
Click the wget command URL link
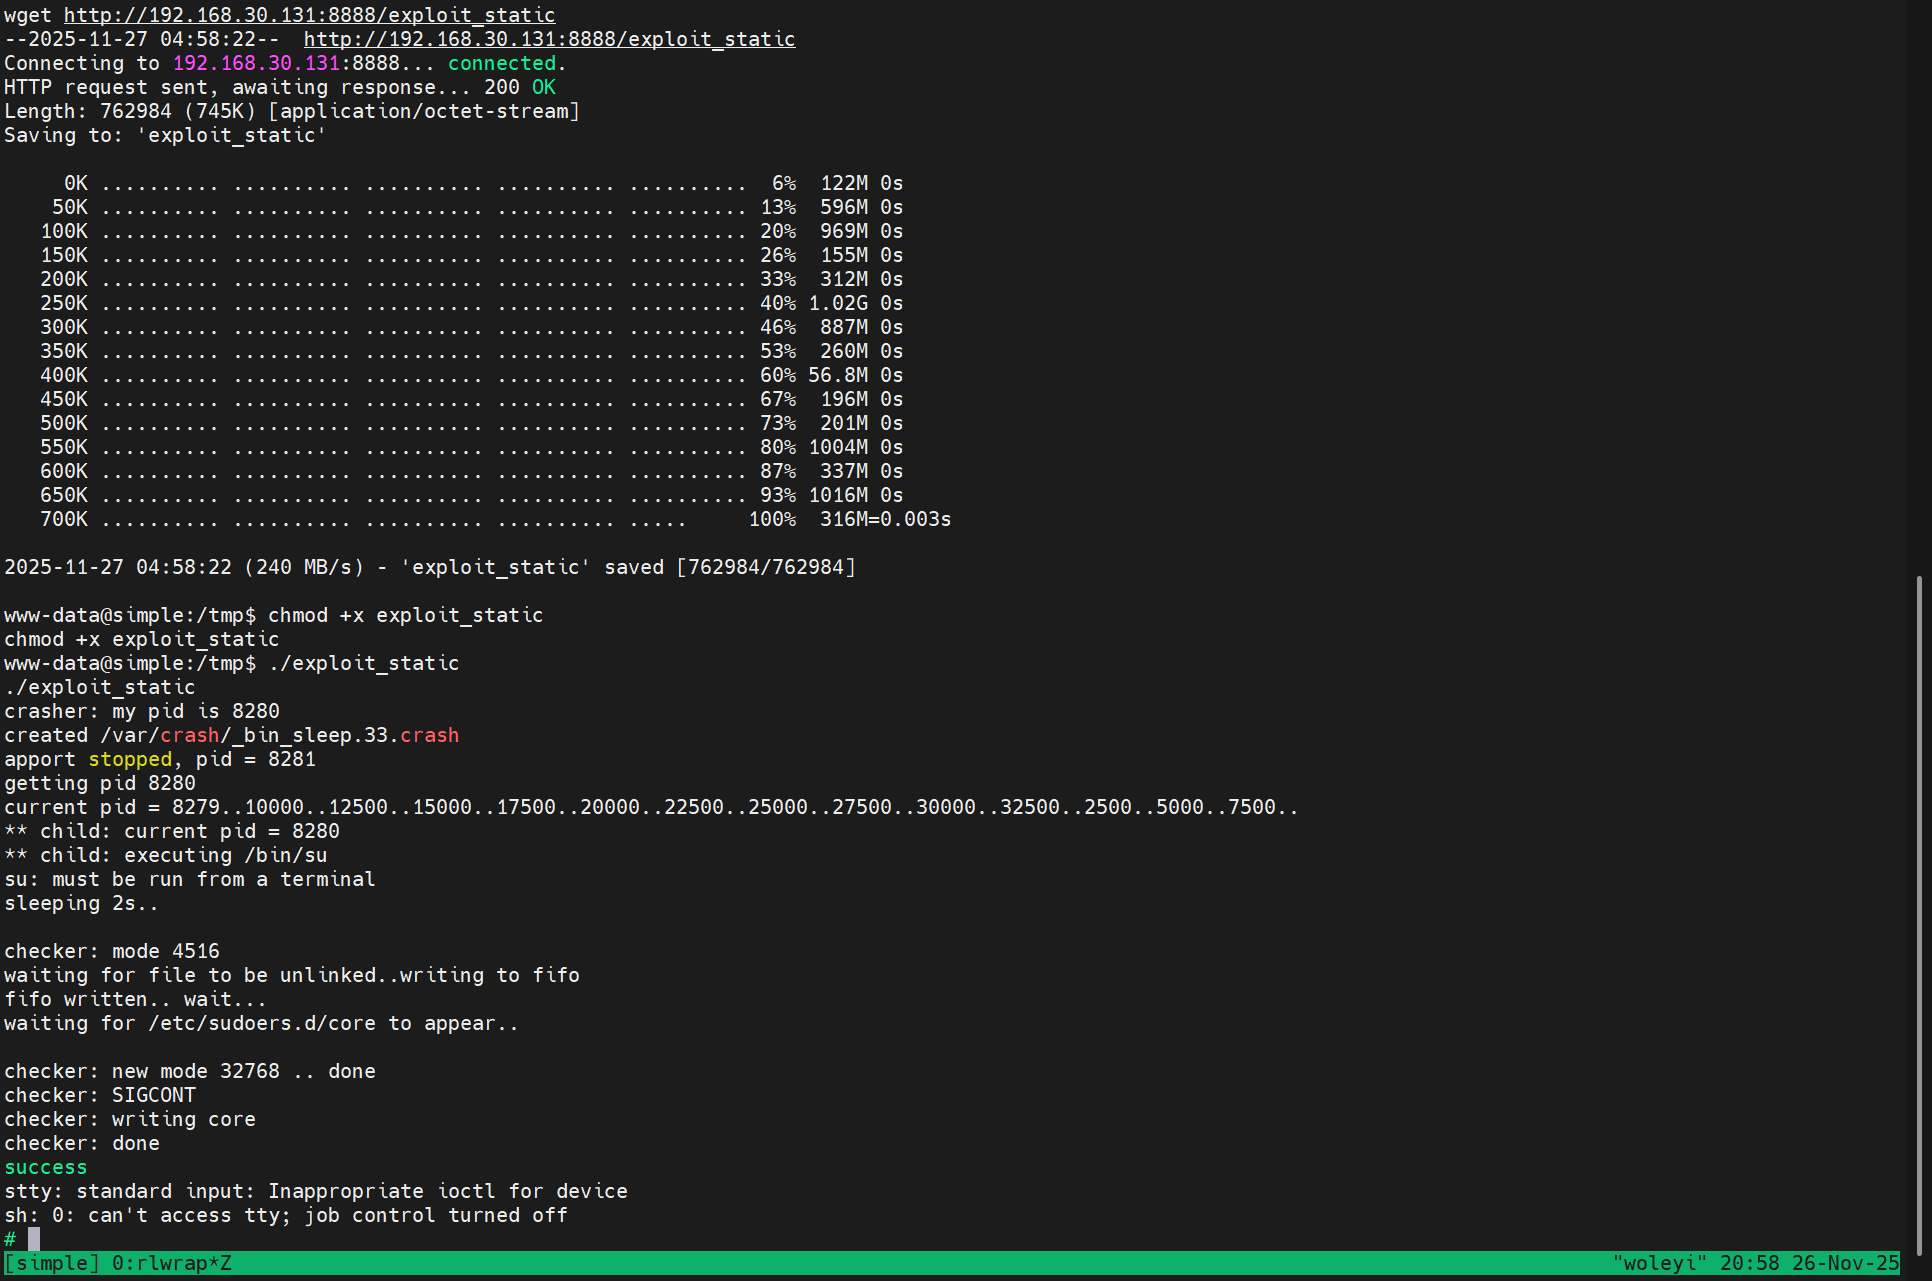(x=309, y=15)
